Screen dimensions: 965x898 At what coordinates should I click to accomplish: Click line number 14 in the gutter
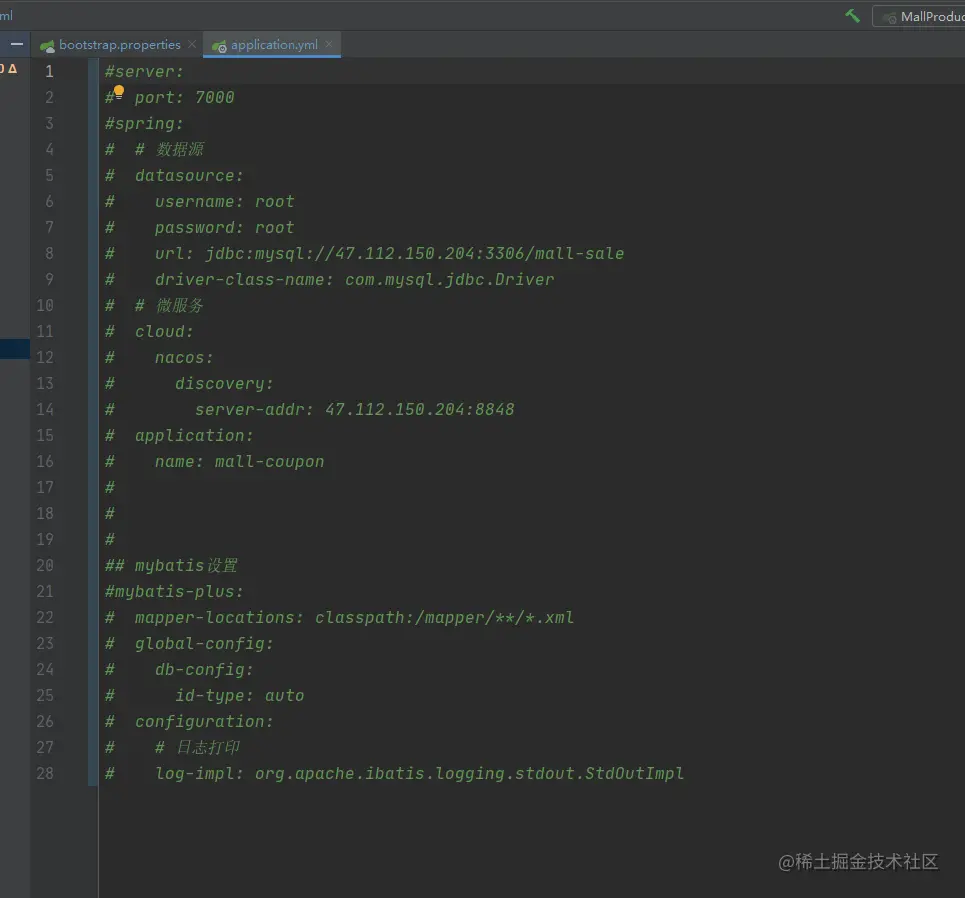[45, 409]
